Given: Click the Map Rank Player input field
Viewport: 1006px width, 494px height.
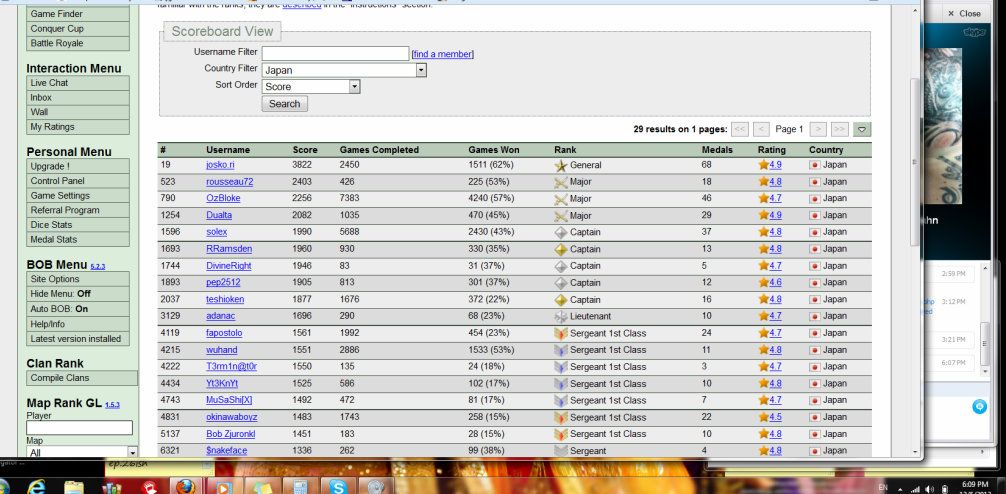Looking at the screenshot, I should click(x=80, y=427).
